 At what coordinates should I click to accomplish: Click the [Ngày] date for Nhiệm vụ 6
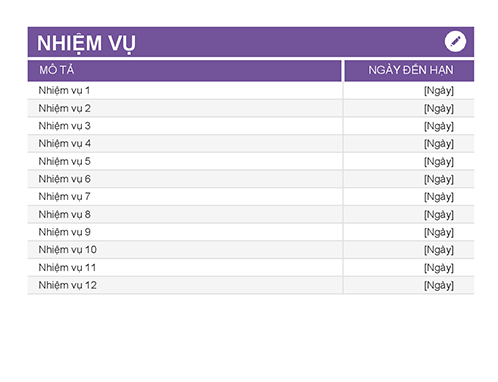pyautogui.click(x=439, y=179)
